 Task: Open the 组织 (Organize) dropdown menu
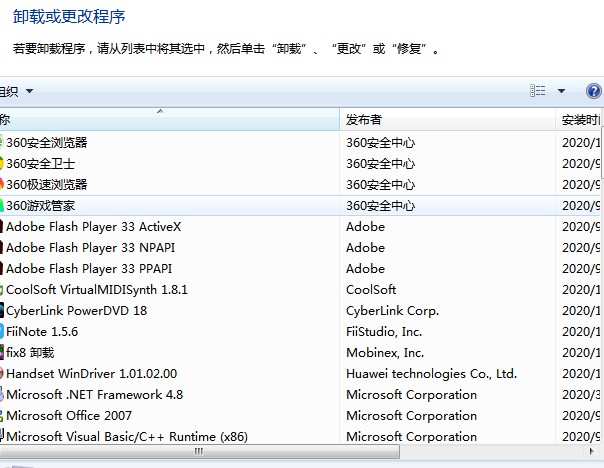tap(16, 91)
